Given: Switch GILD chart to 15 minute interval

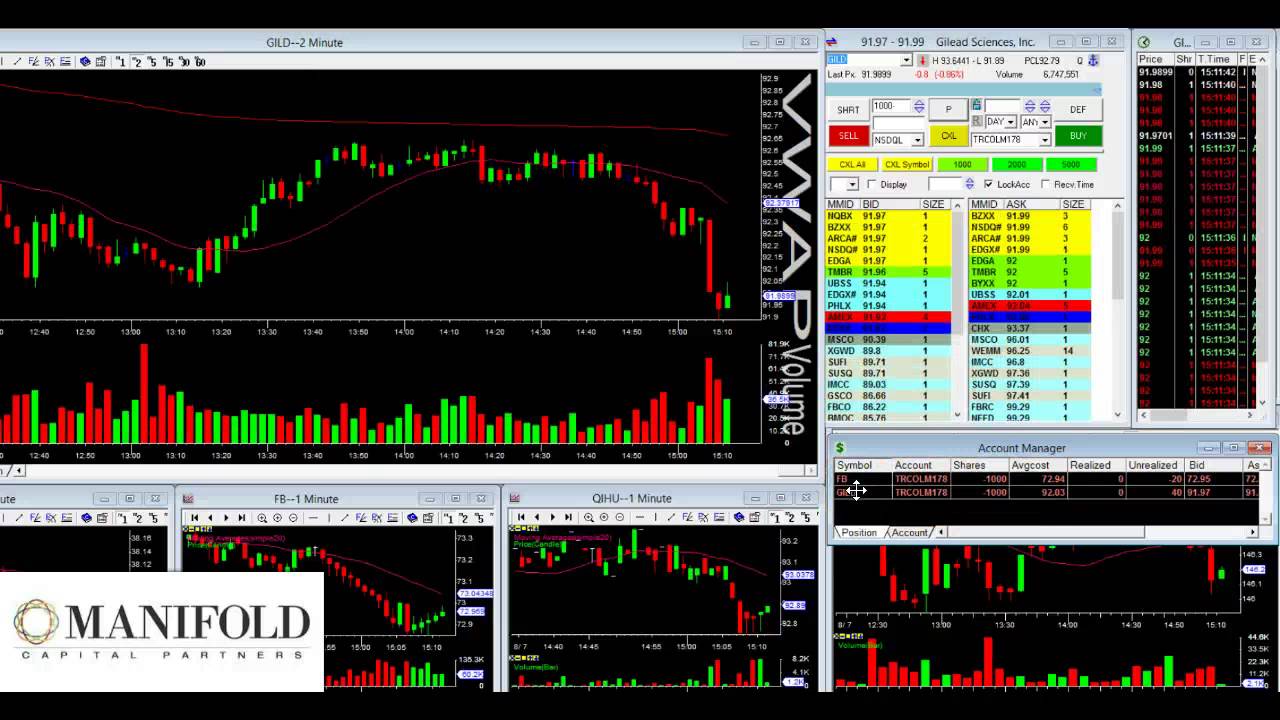Looking at the screenshot, I should (169, 61).
